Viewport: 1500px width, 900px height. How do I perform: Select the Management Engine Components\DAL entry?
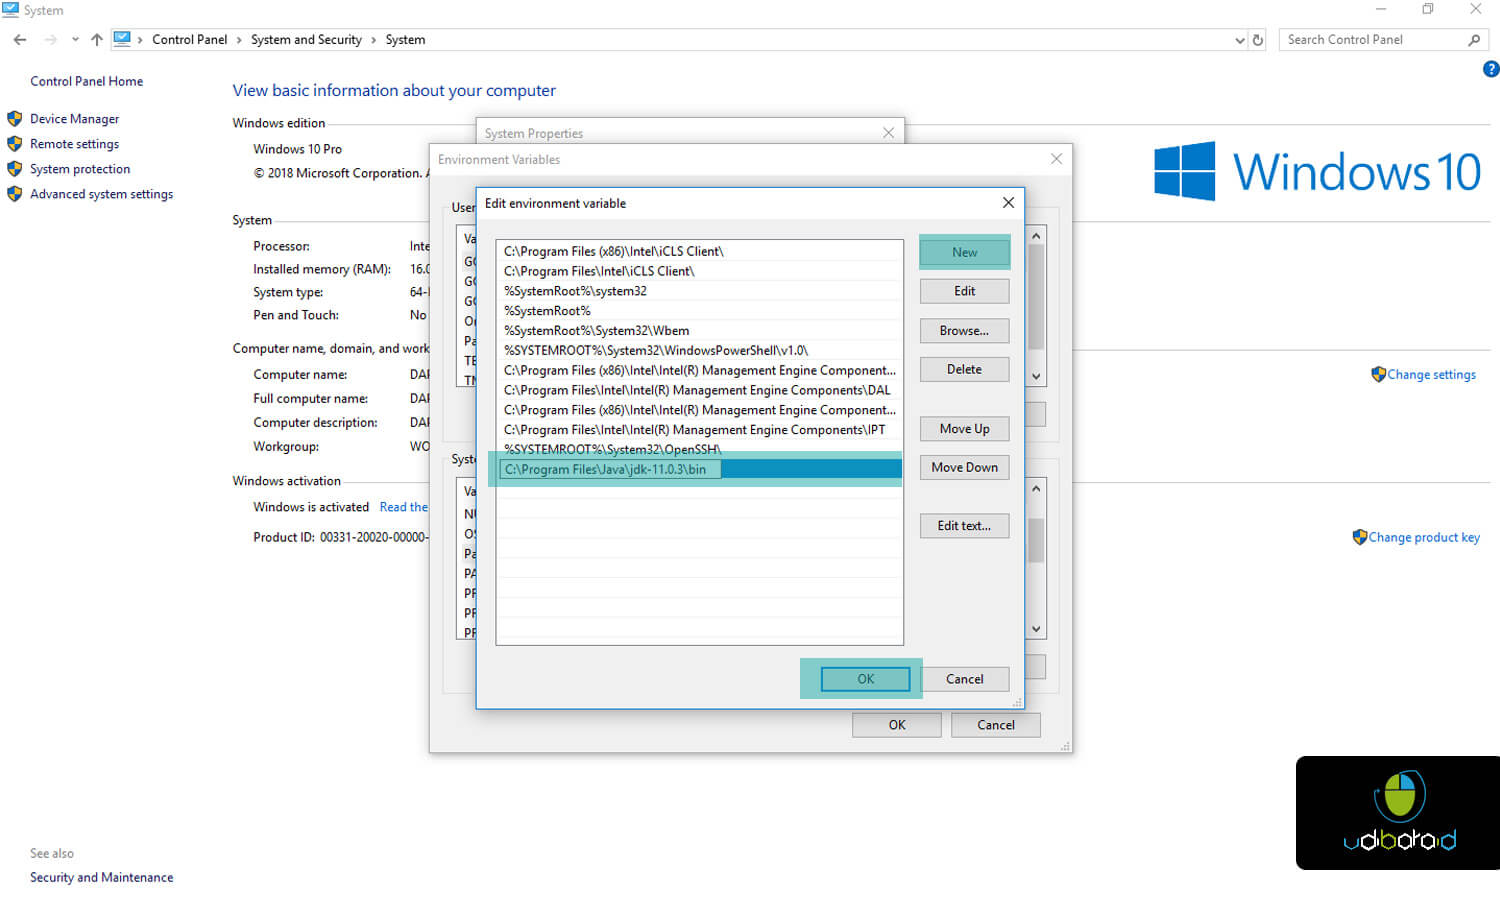[699, 390]
